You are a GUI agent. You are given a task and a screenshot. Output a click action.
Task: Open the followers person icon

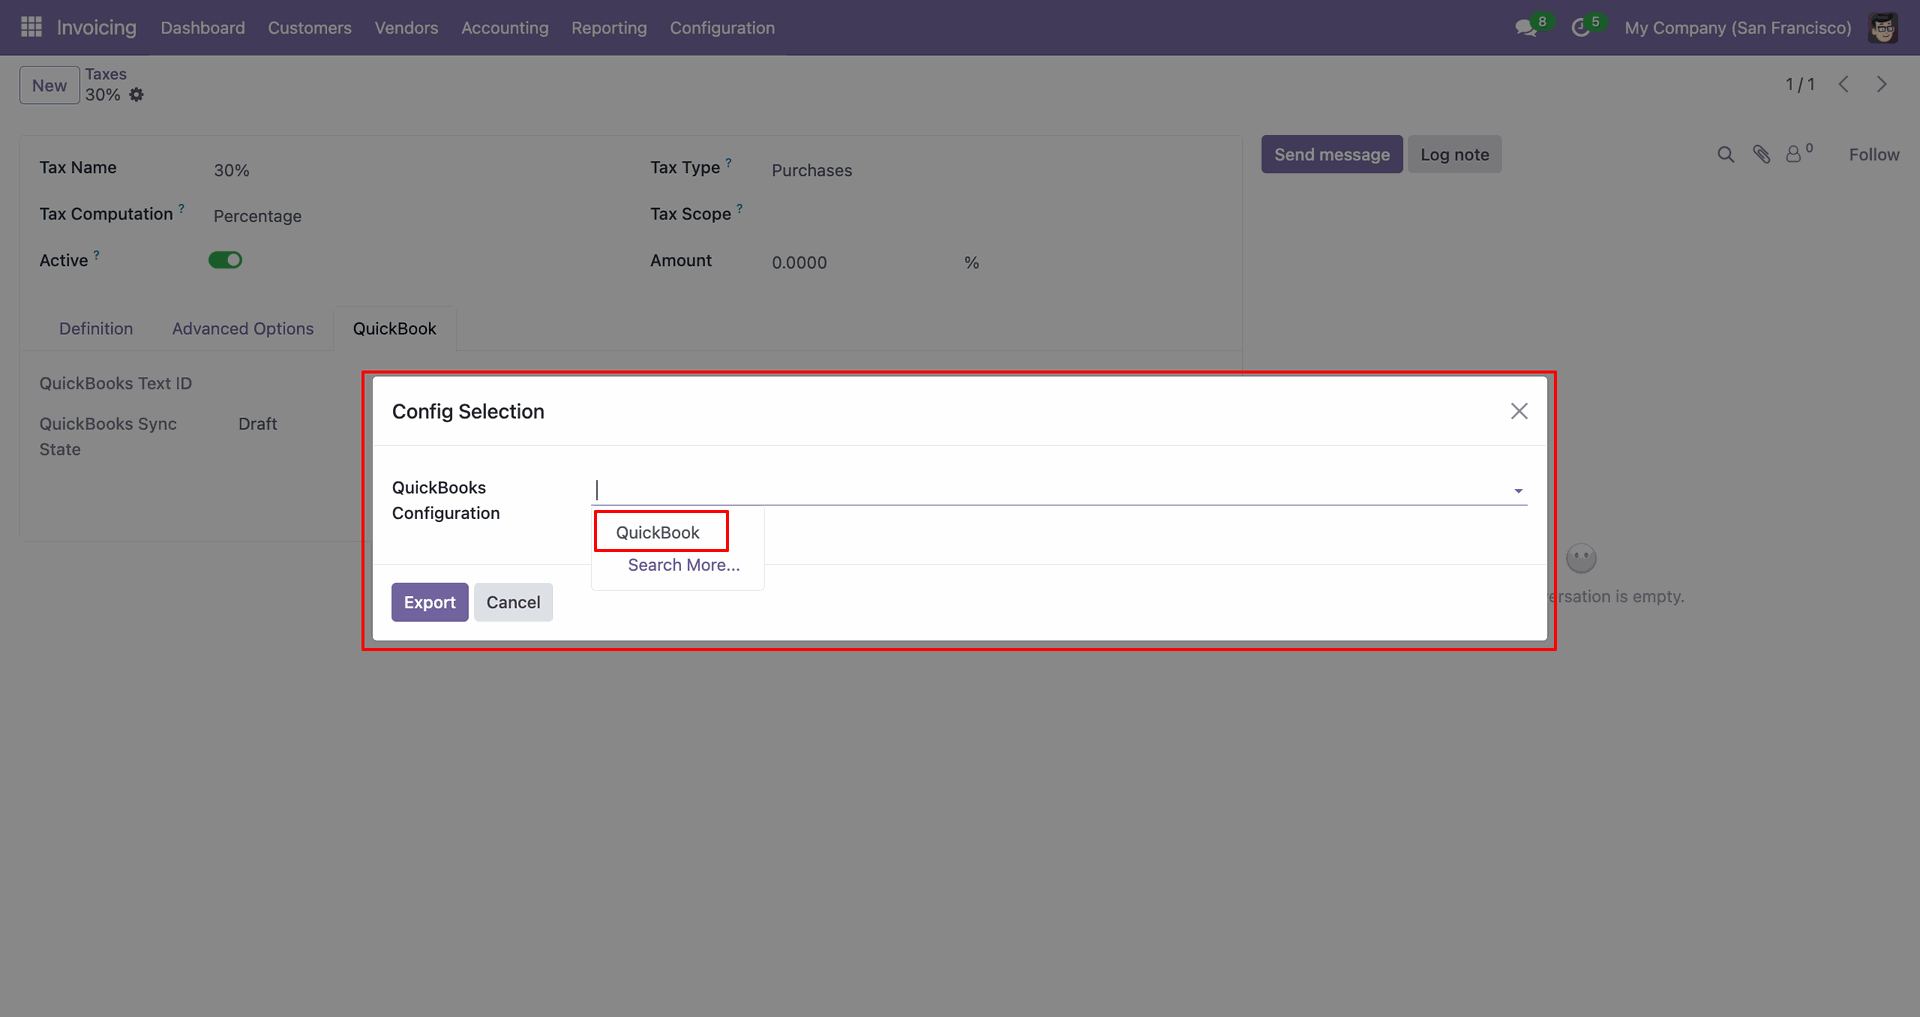click(x=1794, y=155)
